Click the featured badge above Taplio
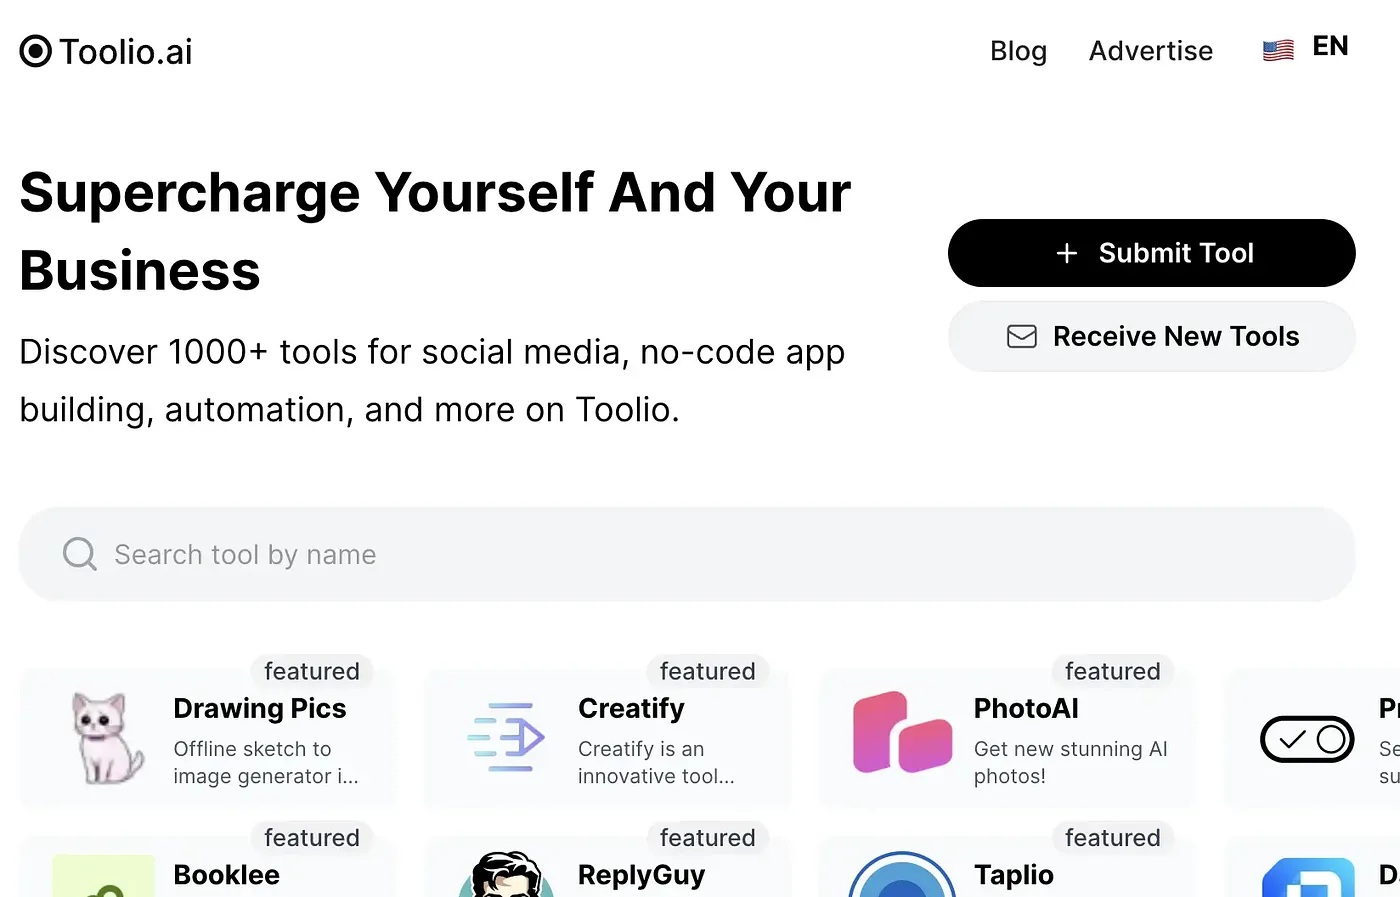The height and width of the screenshot is (897, 1400). (1112, 838)
